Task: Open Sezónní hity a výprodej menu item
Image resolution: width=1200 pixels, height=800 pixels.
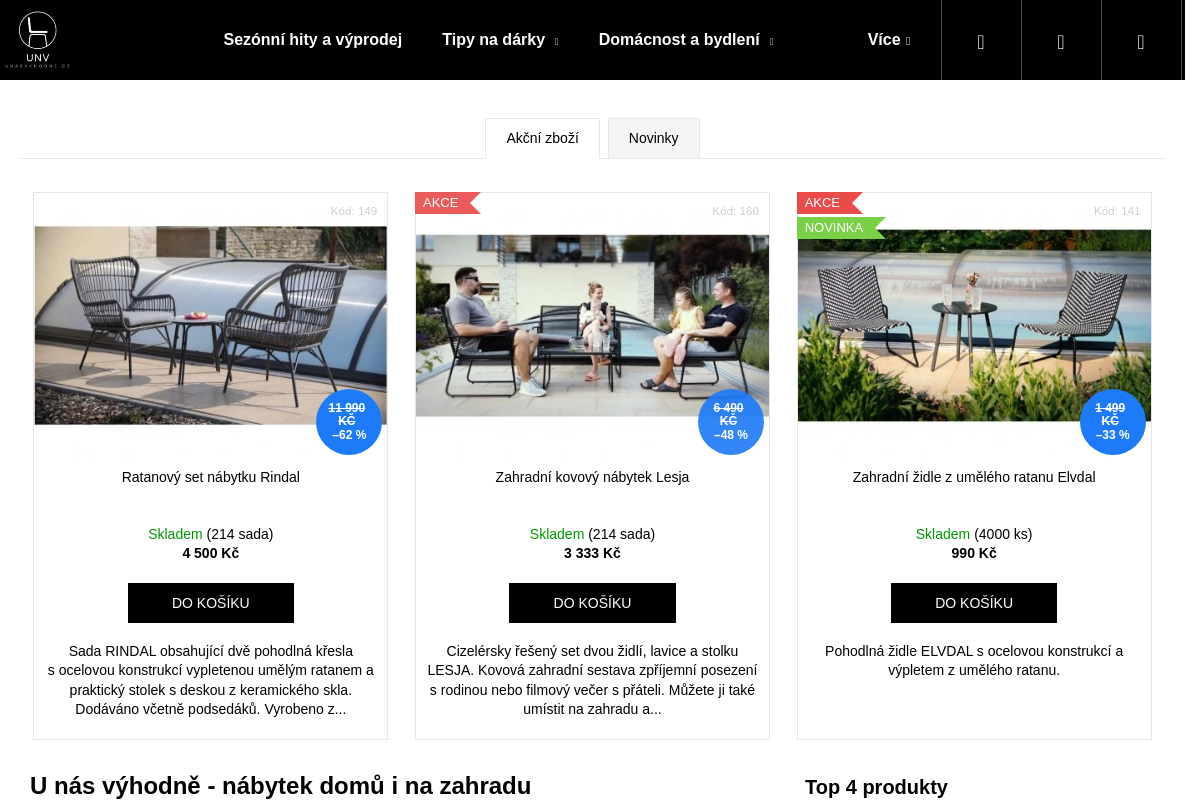Action: (313, 40)
